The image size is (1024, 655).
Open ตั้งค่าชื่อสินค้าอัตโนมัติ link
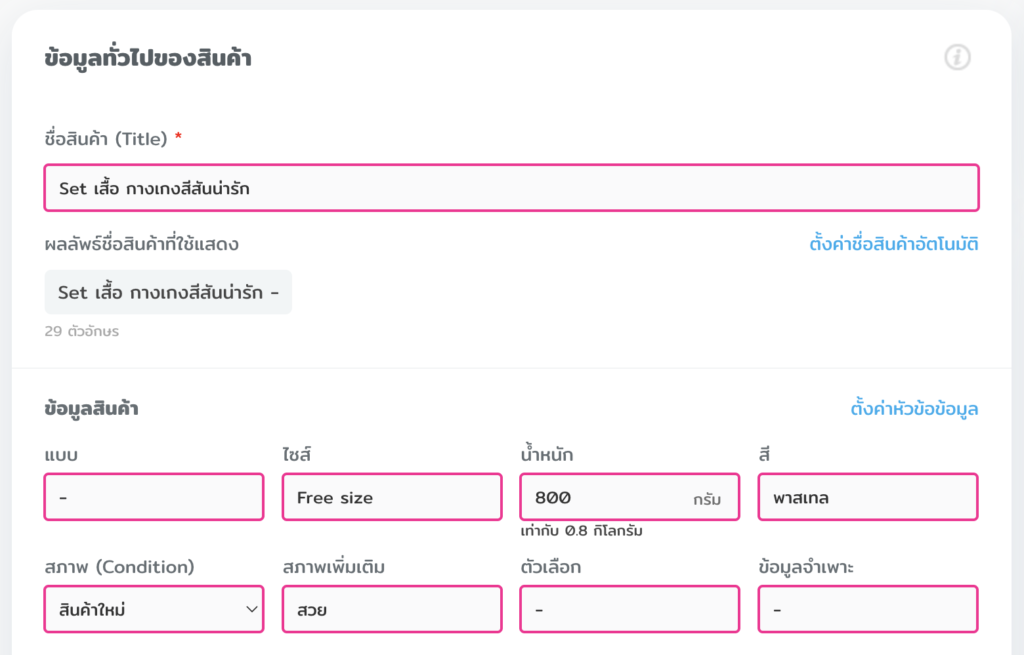(x=893, y=244)
